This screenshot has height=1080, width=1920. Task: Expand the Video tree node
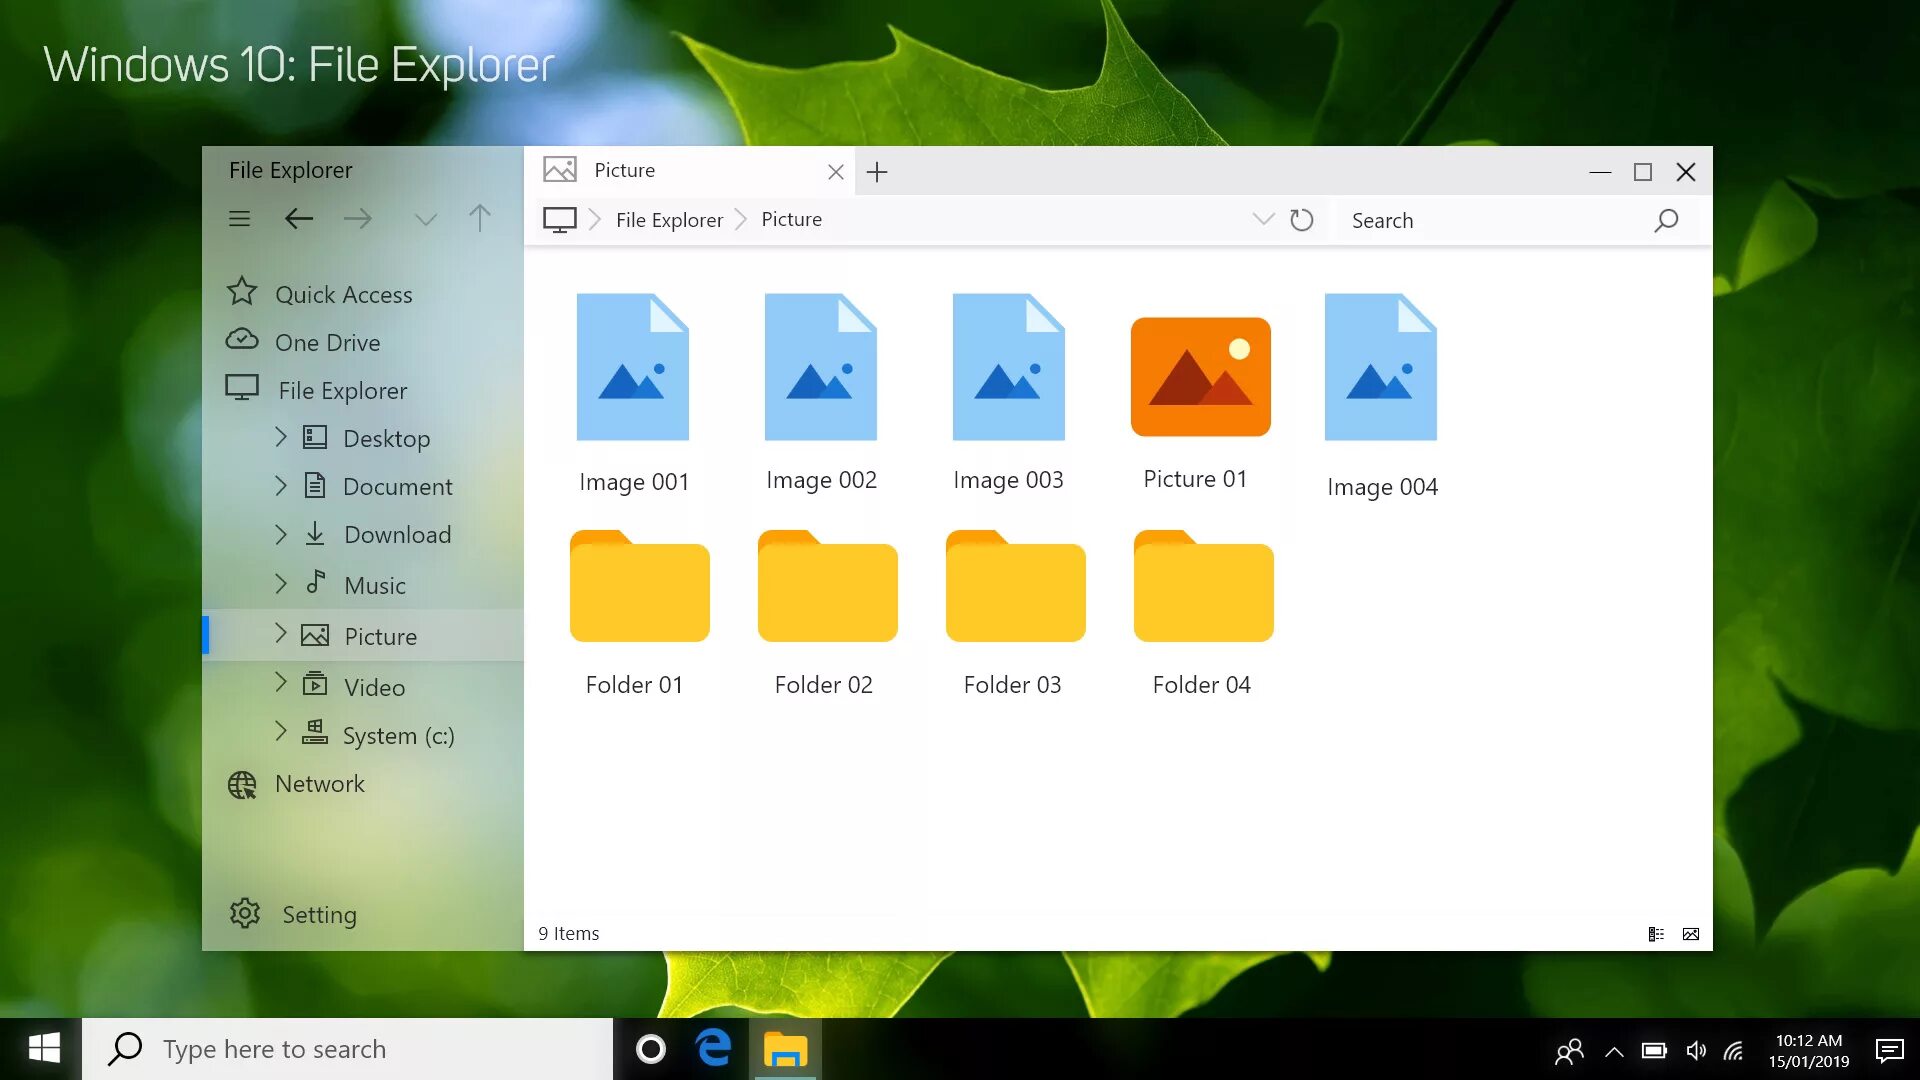tap(281, 683)
